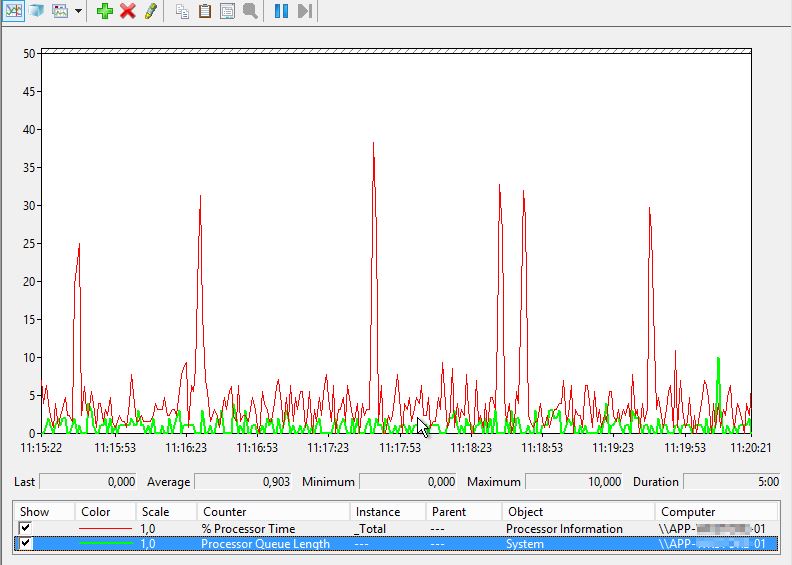Click the Change Graph Type icon

point(60,11)
